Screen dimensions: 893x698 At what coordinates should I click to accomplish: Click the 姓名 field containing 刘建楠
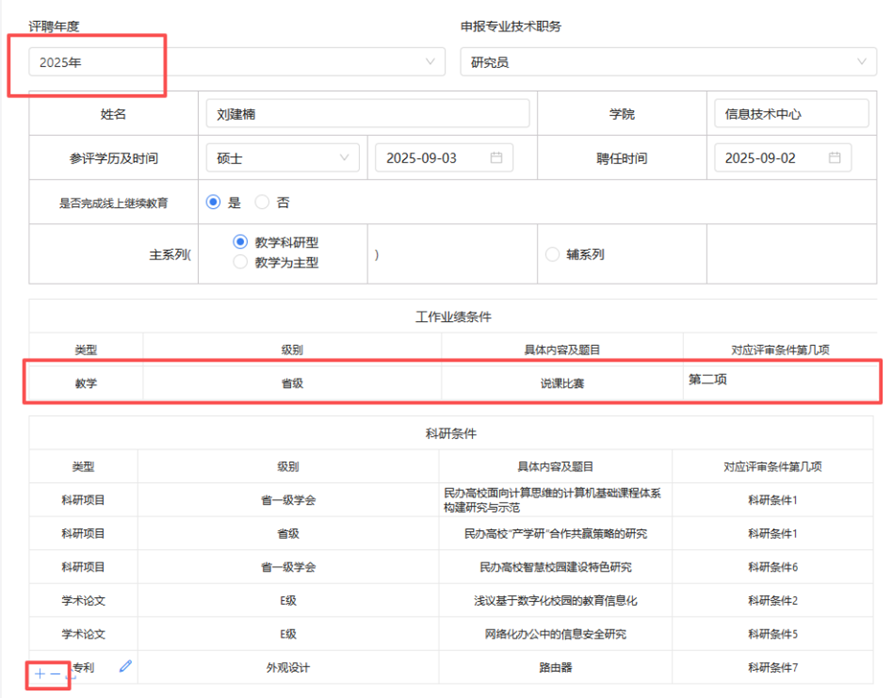click(x=367, y=114)
